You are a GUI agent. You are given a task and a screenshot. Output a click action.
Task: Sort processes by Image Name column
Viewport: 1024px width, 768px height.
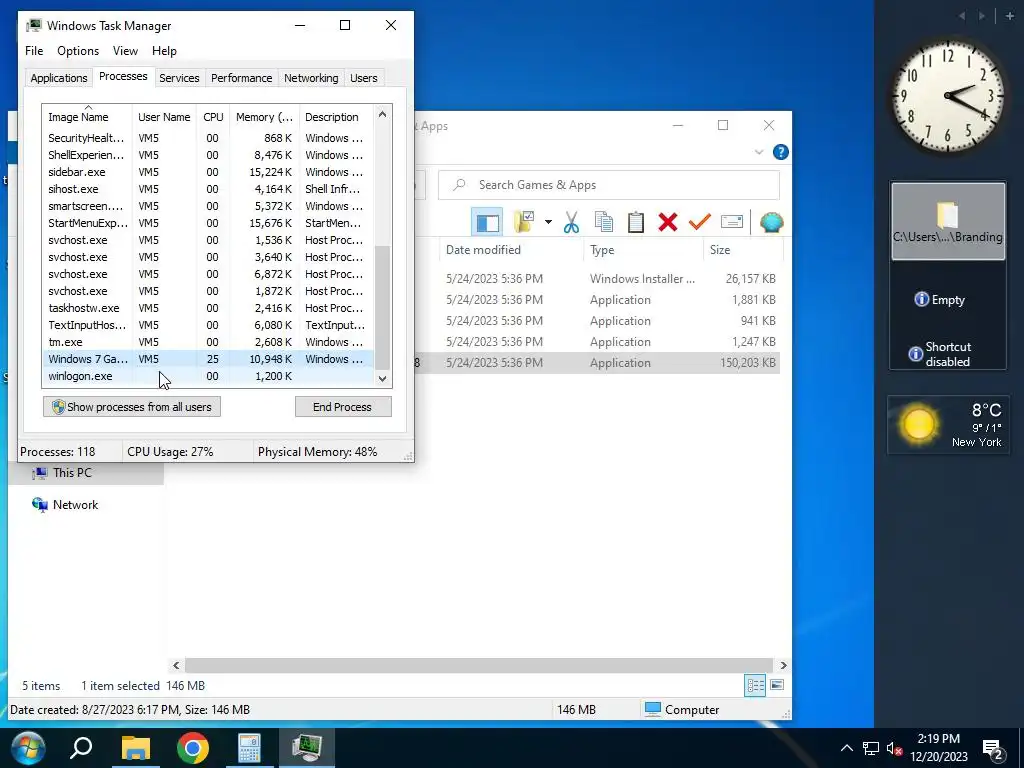pos(88,117)
